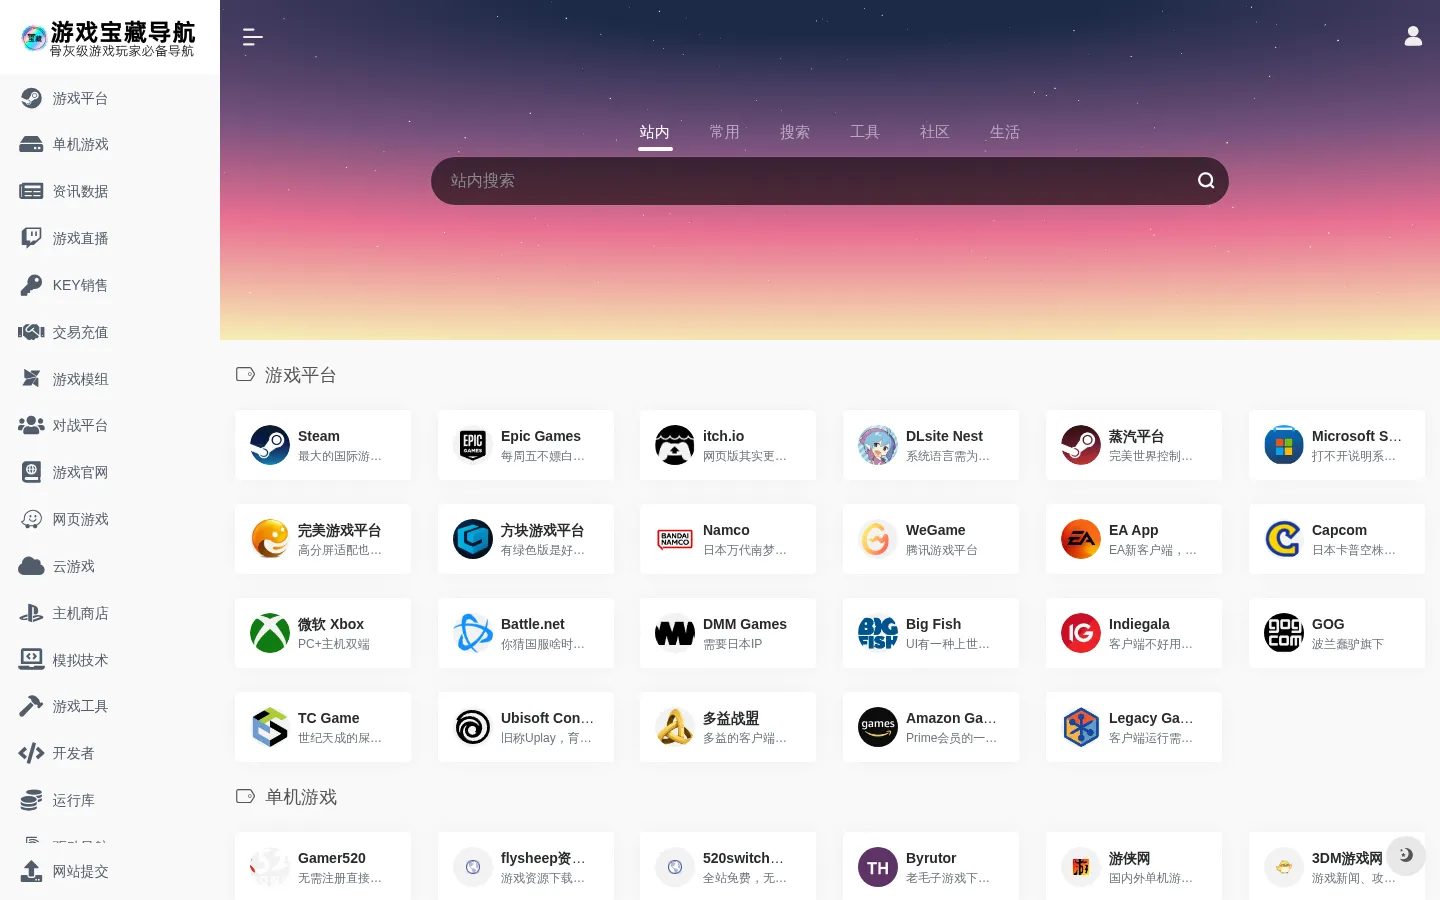Go to 云游戏 in the sidebar
Screen dimensions: 1440x900
point(110,567)
